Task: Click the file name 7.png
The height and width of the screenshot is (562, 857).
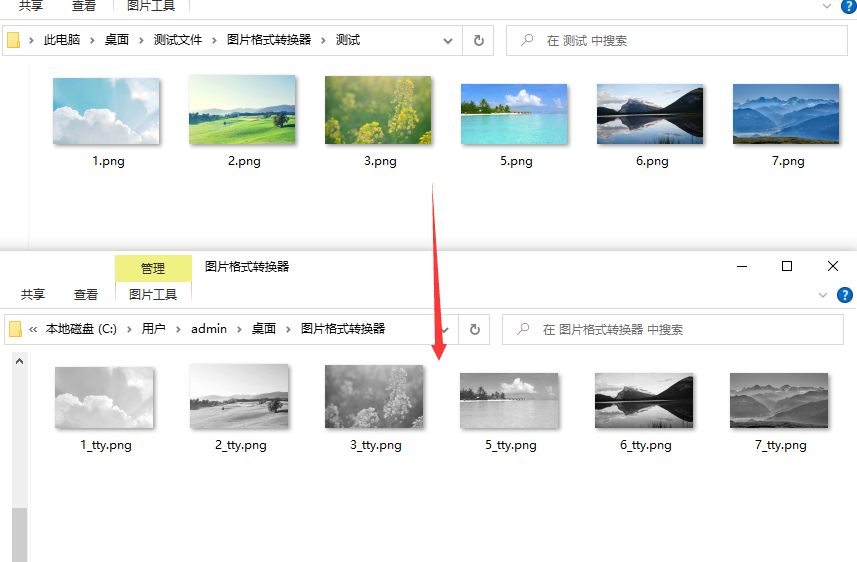Action: 788,161
